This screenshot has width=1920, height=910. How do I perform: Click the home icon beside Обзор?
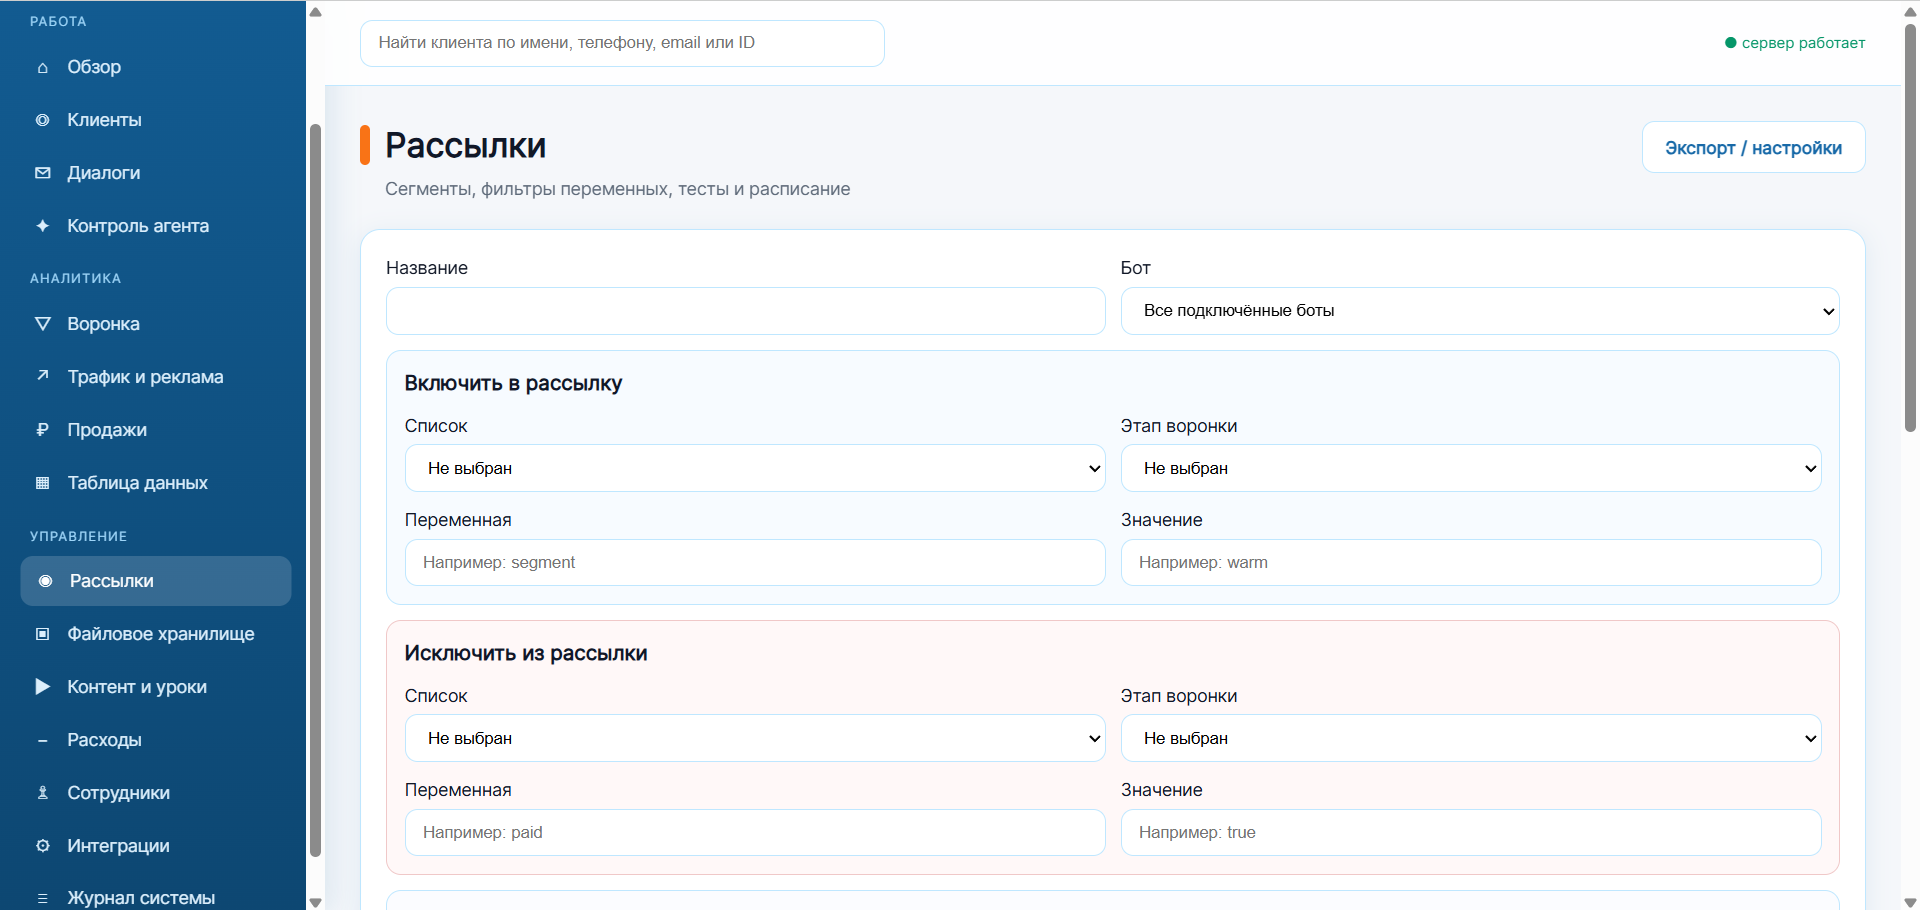pos(42,68)
